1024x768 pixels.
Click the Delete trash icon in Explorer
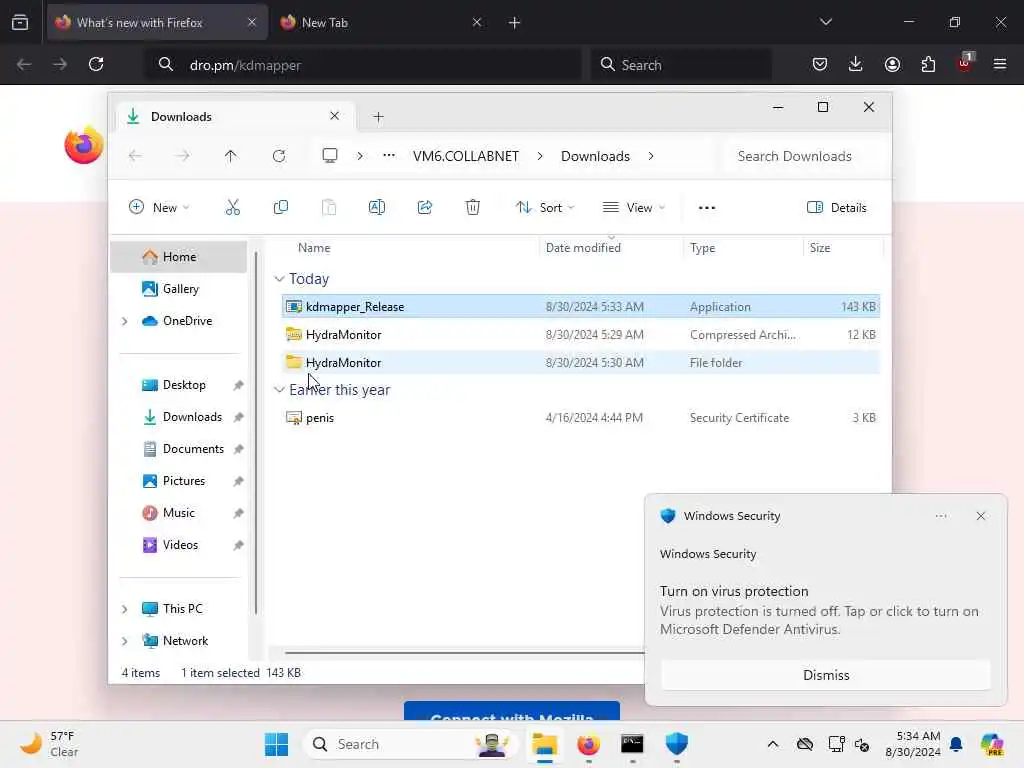(x=473, y=208)
